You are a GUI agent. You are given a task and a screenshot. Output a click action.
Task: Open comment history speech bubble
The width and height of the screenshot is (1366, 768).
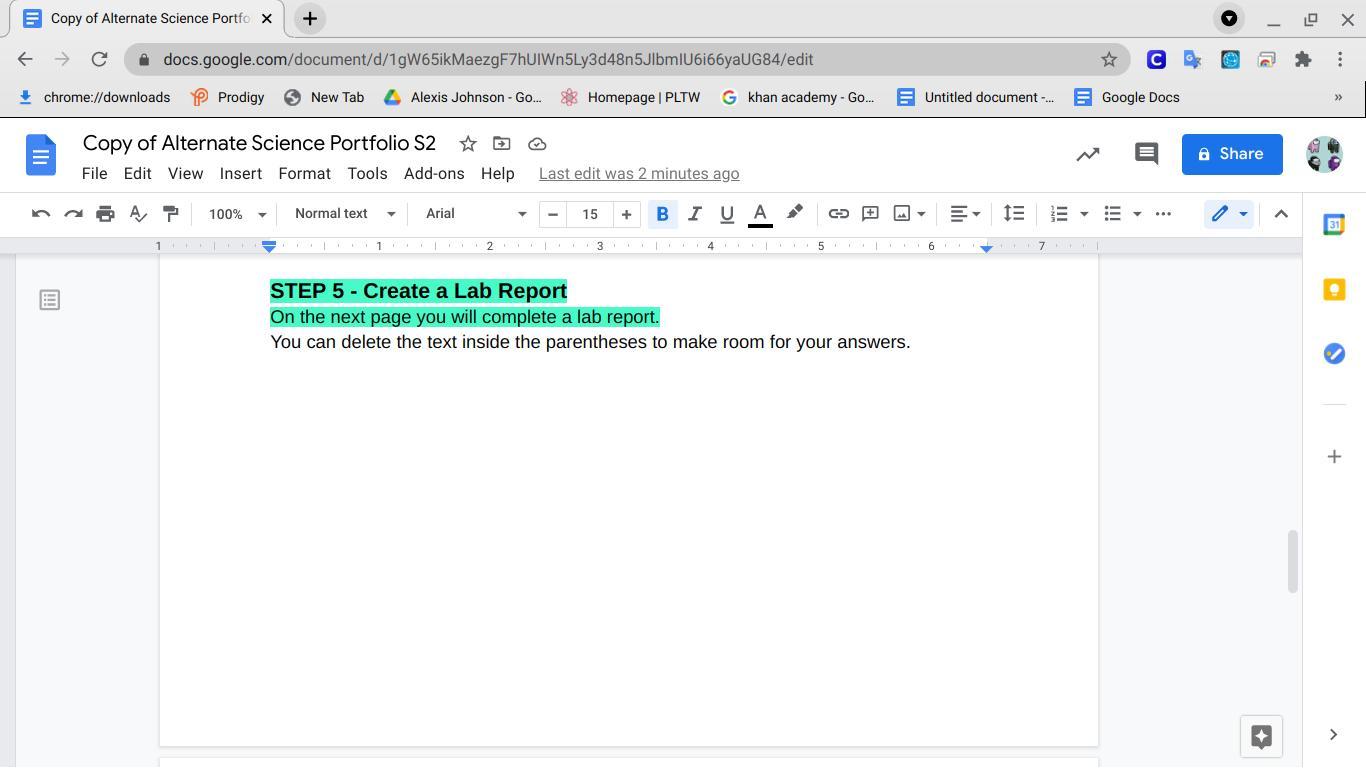coord(1146,154)
